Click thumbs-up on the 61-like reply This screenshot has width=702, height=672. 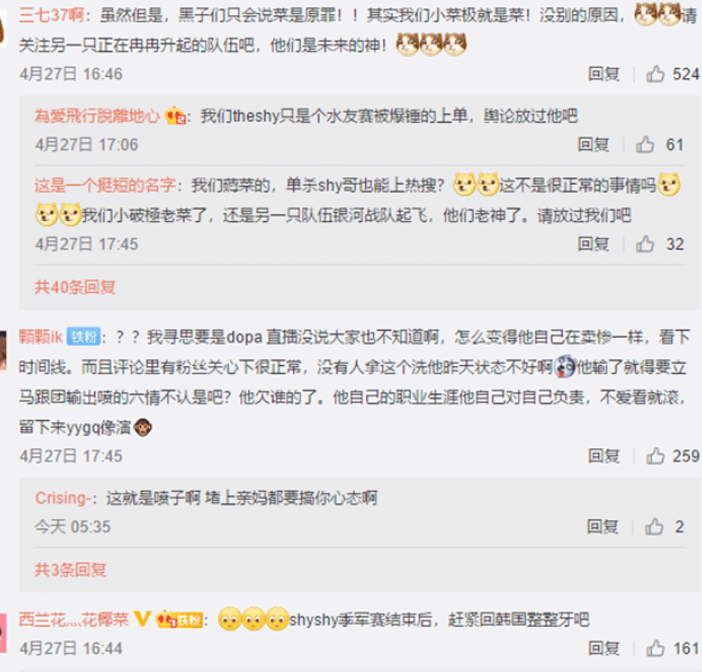point(645,144)
